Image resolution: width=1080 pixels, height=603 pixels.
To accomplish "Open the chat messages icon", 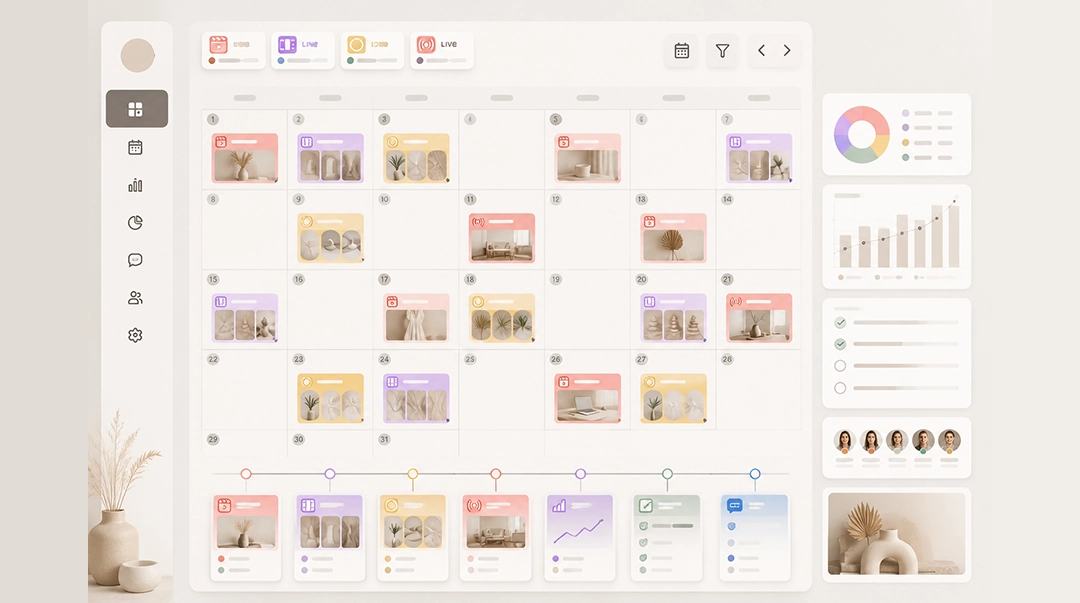I will (x=135, y=260).
